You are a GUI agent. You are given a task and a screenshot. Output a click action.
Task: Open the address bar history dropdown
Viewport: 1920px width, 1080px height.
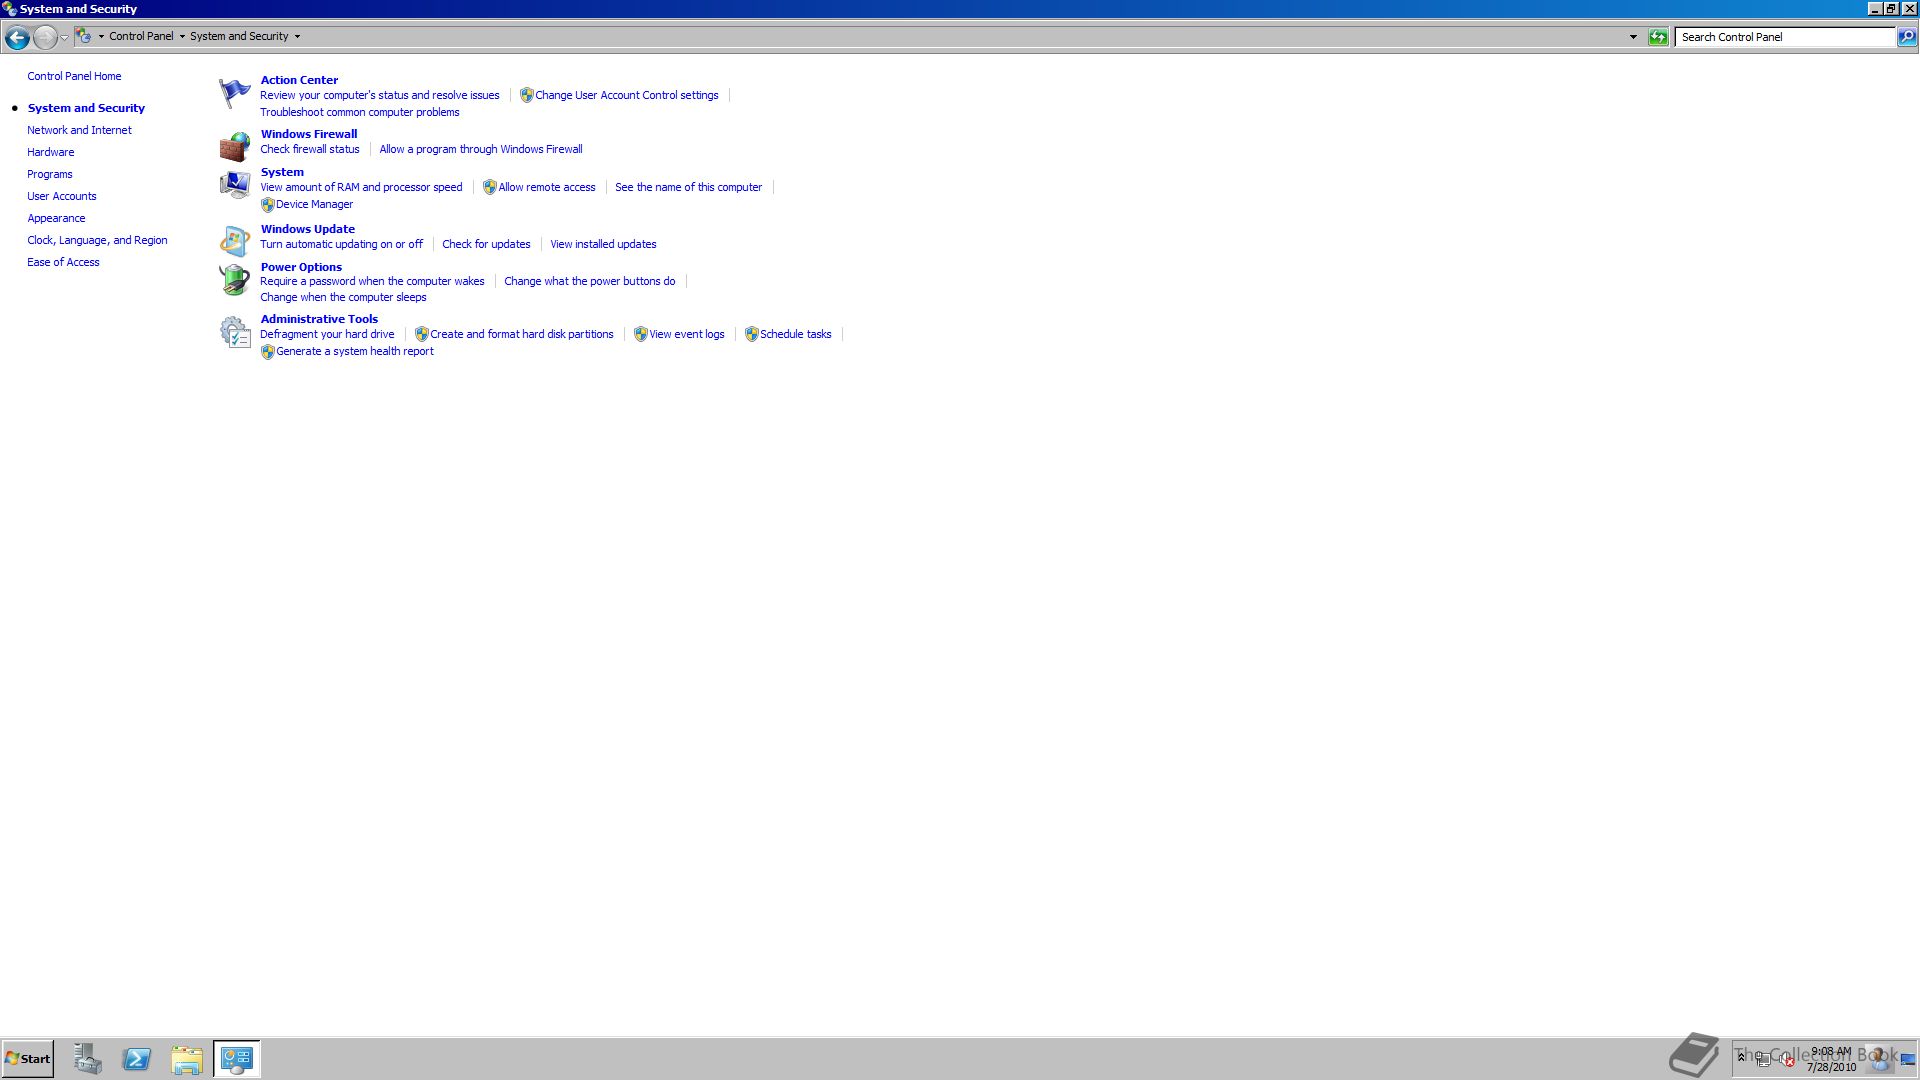tap(1633, 37)
